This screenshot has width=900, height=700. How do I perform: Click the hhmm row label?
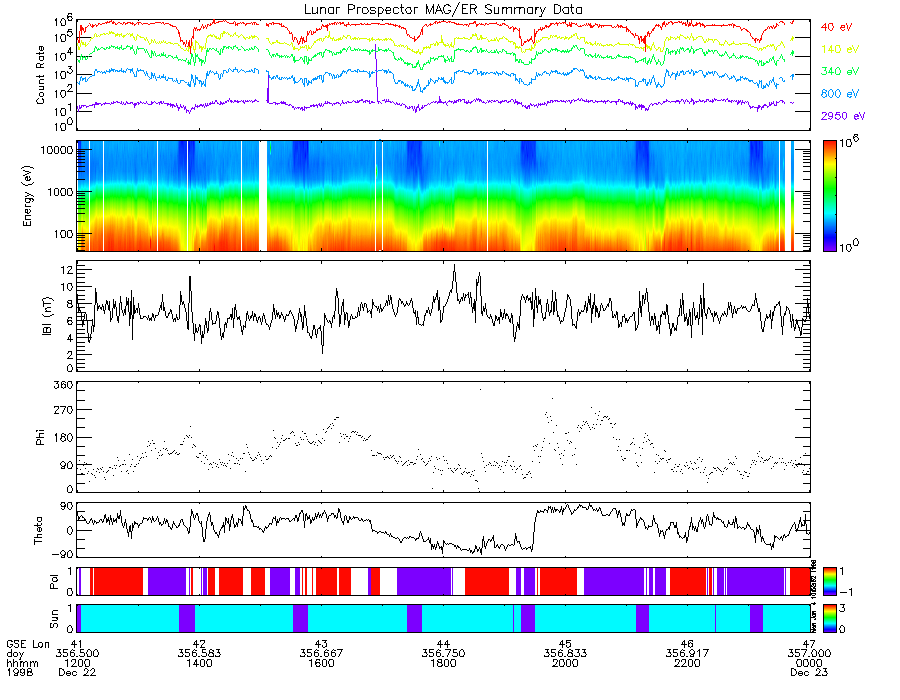pyautogui.click(x=22, y=663)
